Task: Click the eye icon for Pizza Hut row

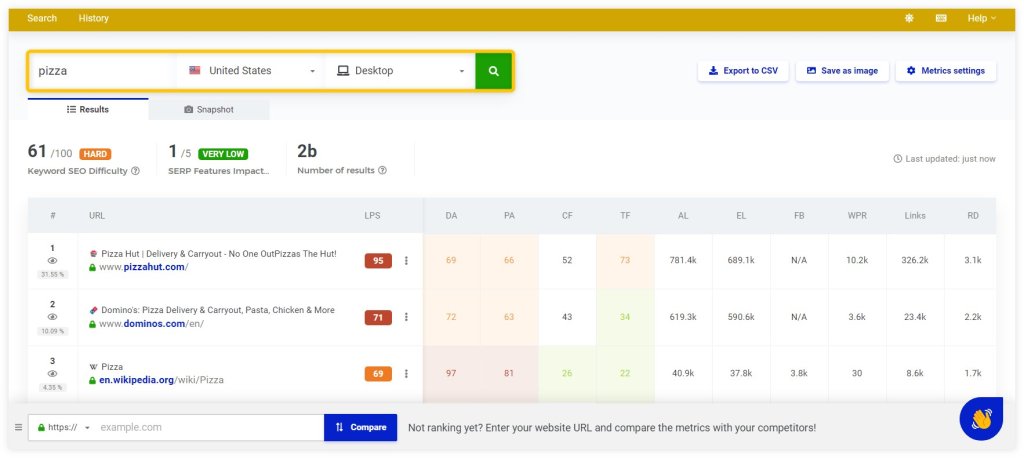Action: 52,261
